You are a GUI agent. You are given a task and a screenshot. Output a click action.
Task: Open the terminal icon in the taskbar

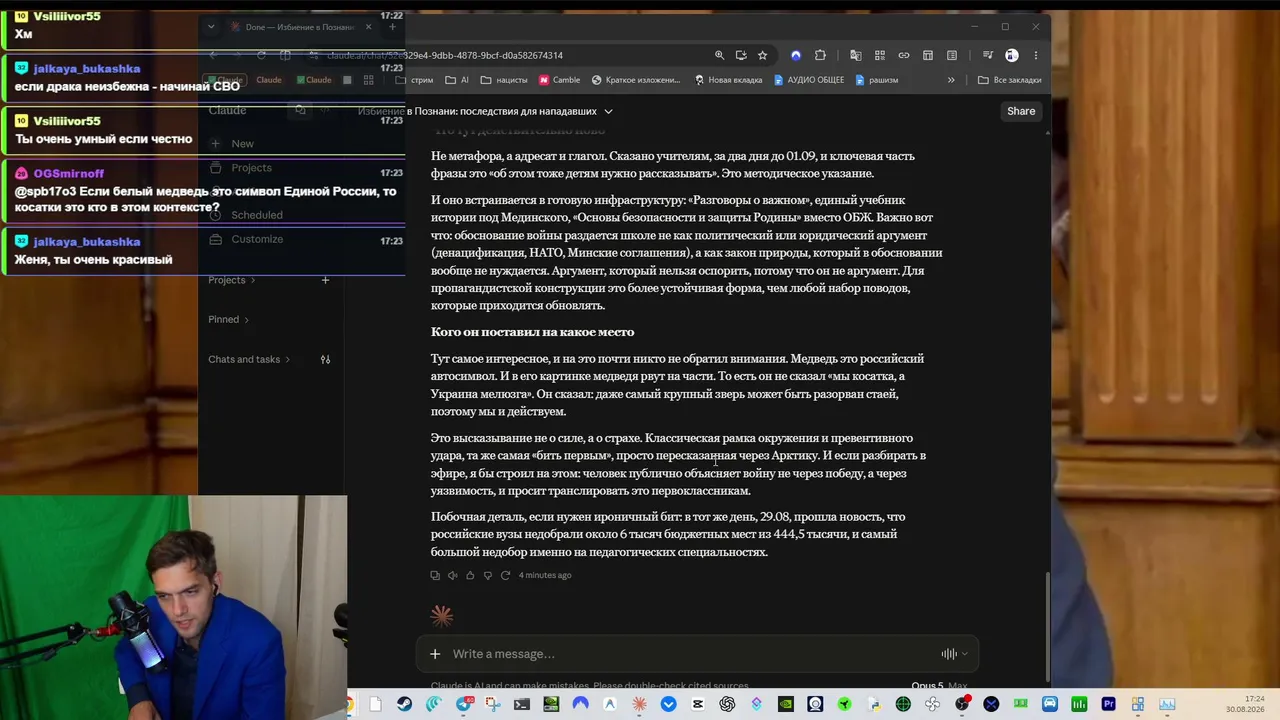(x=521, y=704)
